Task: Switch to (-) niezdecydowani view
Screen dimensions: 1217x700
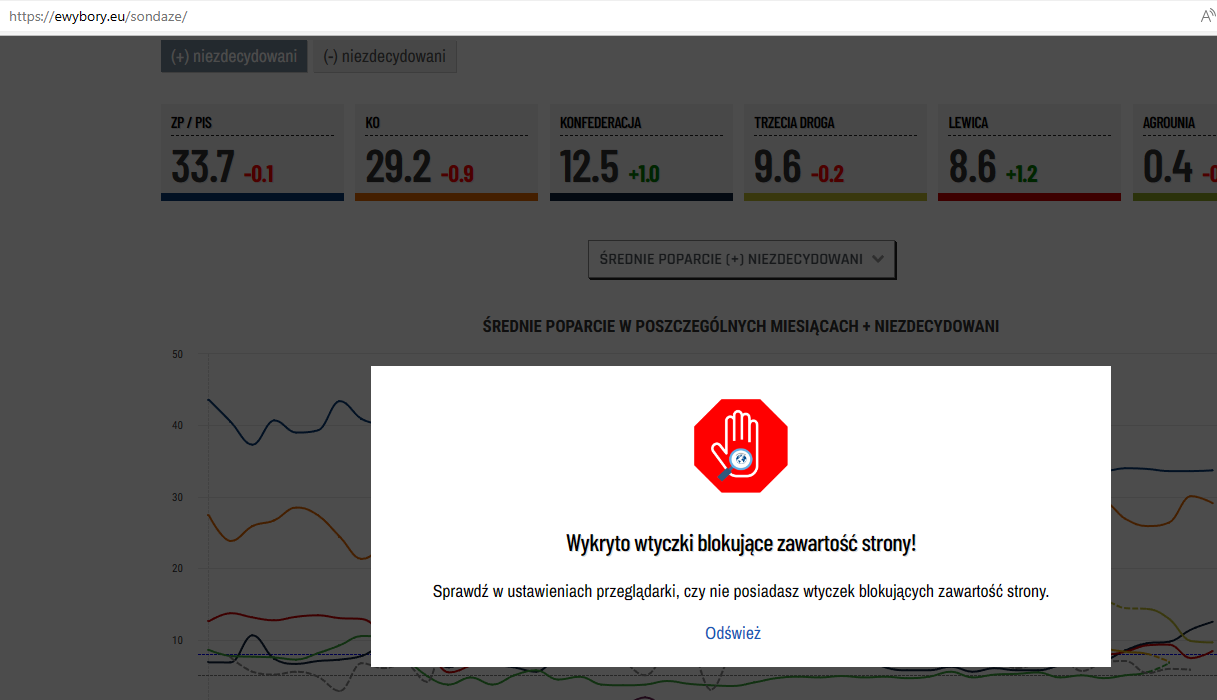Action: 384,56
